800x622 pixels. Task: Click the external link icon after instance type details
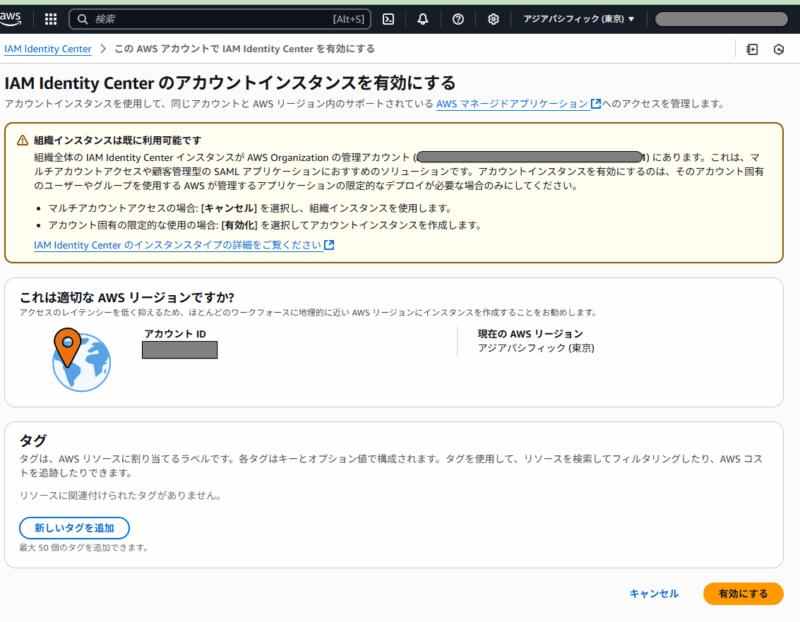pyautogui.click(x=329, y=245)
